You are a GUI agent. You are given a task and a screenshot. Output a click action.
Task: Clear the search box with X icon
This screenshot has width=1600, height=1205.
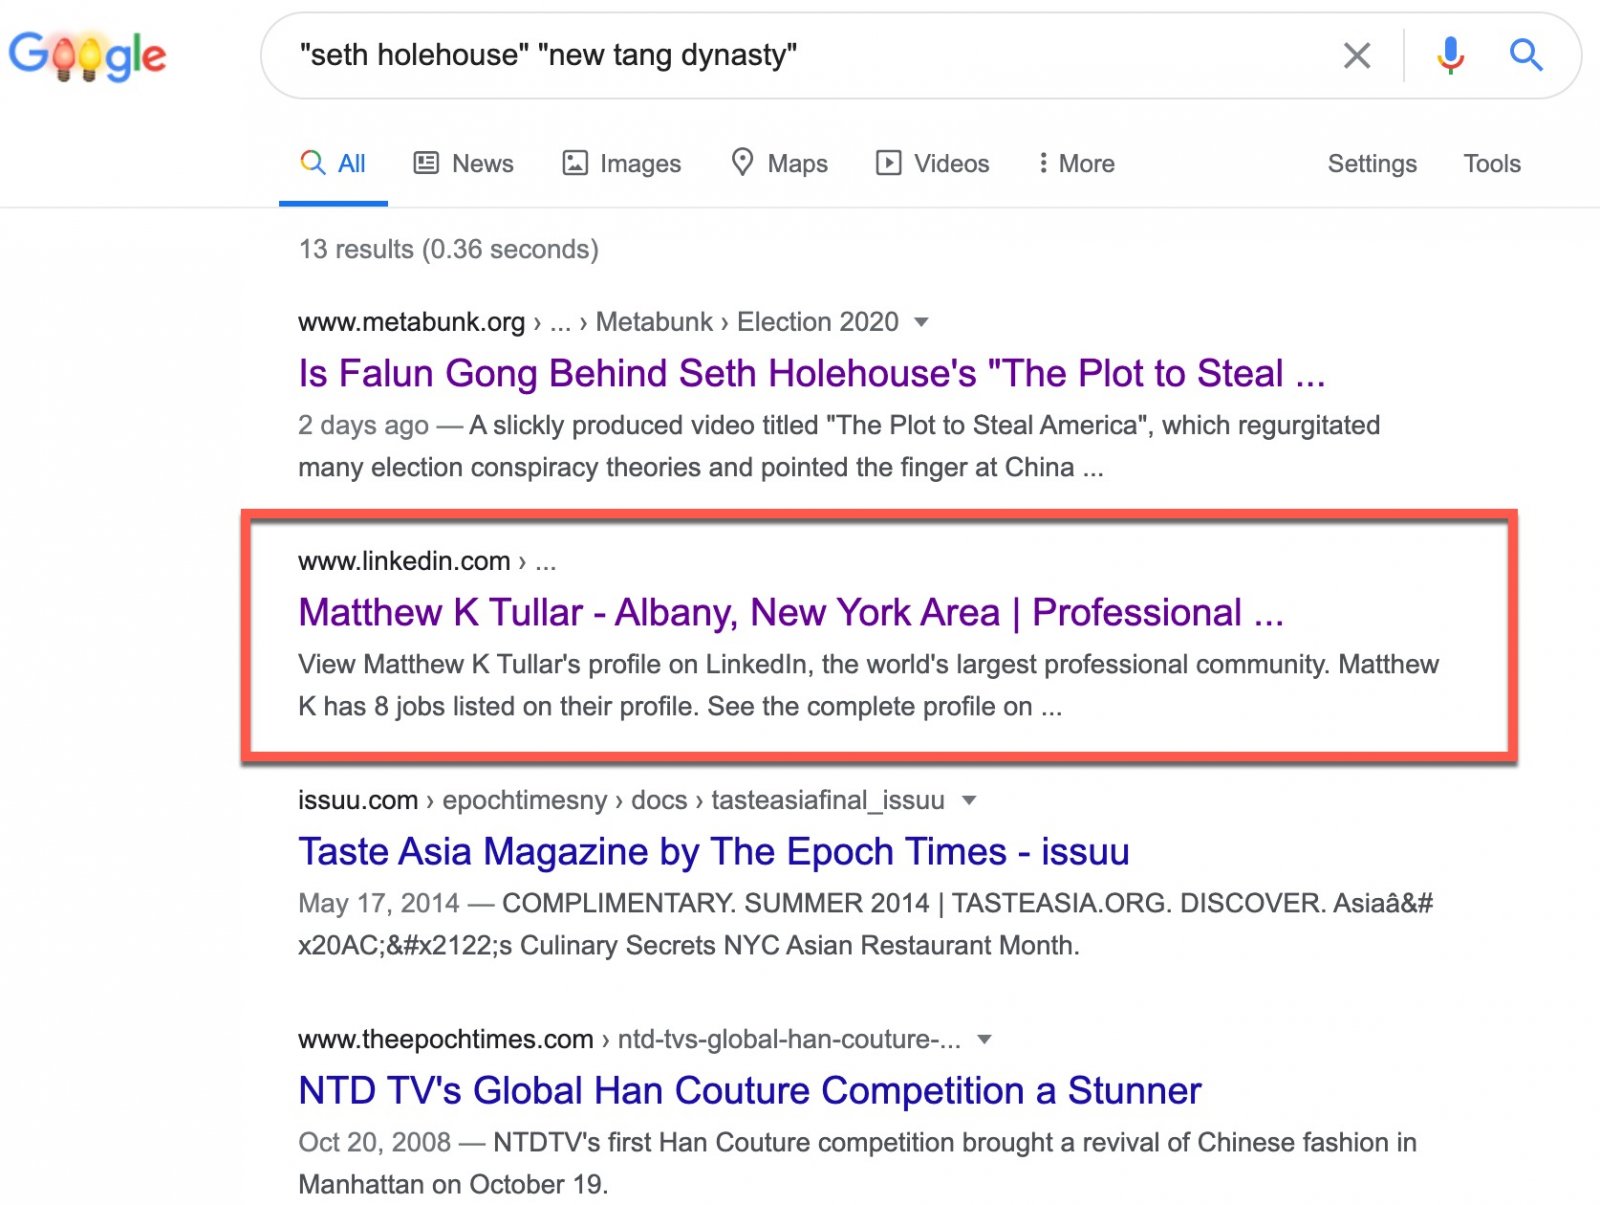tap(1356, 55)
